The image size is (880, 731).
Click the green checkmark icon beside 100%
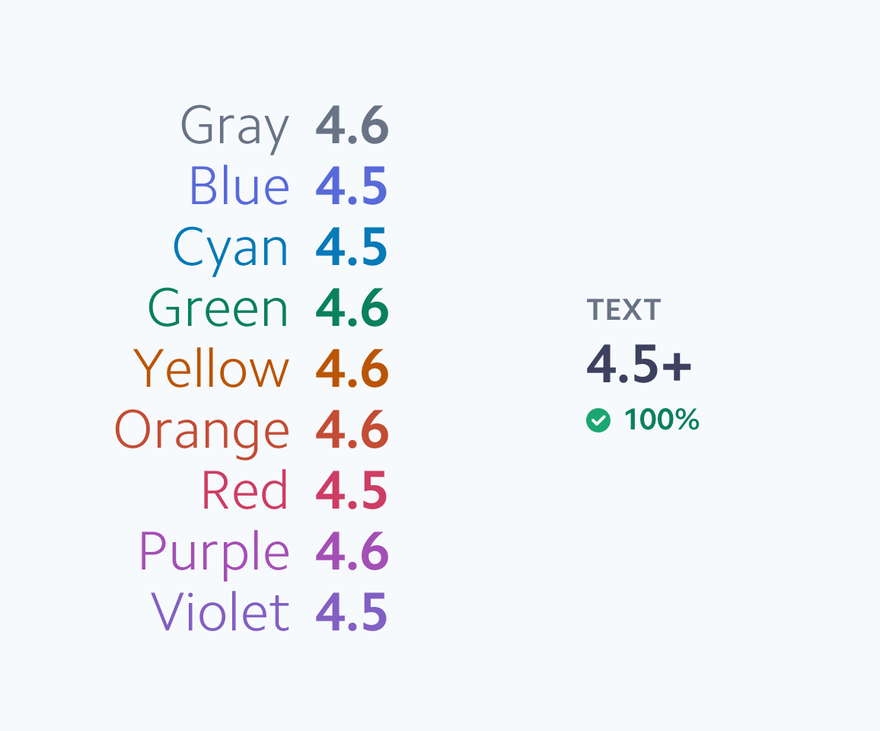pyautogui.click(x=598, y=420)
